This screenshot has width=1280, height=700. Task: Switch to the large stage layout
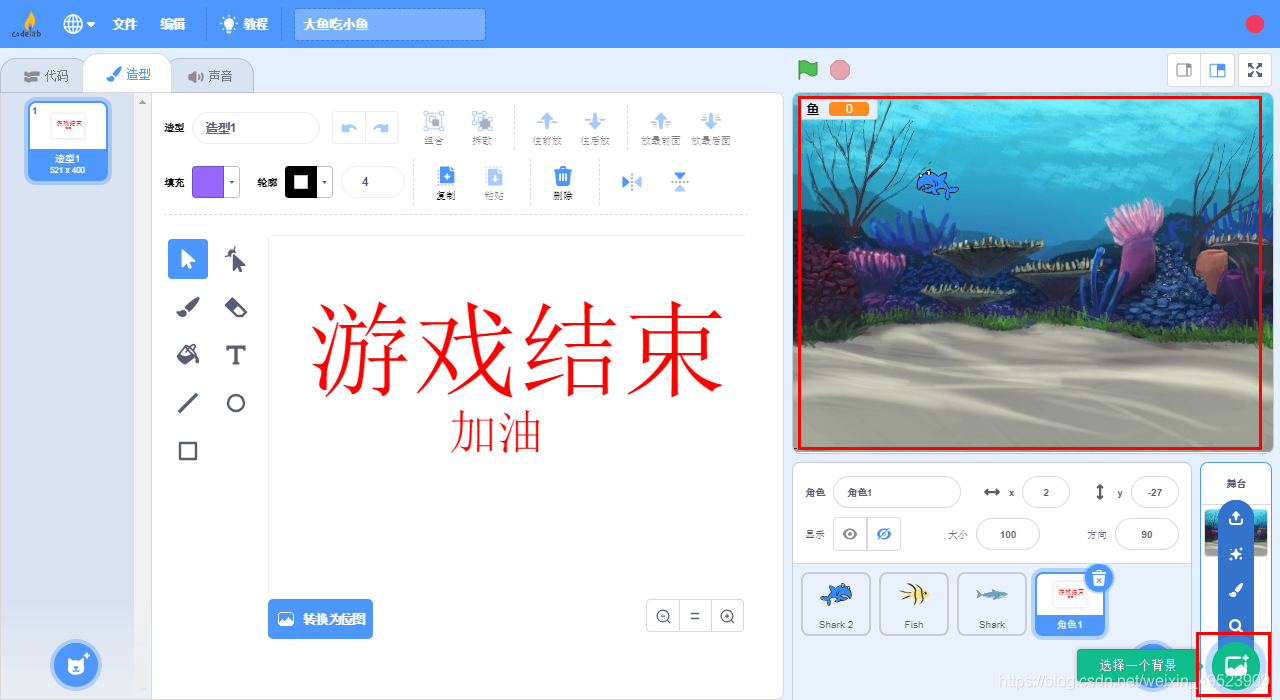[x=1217, y=70]
